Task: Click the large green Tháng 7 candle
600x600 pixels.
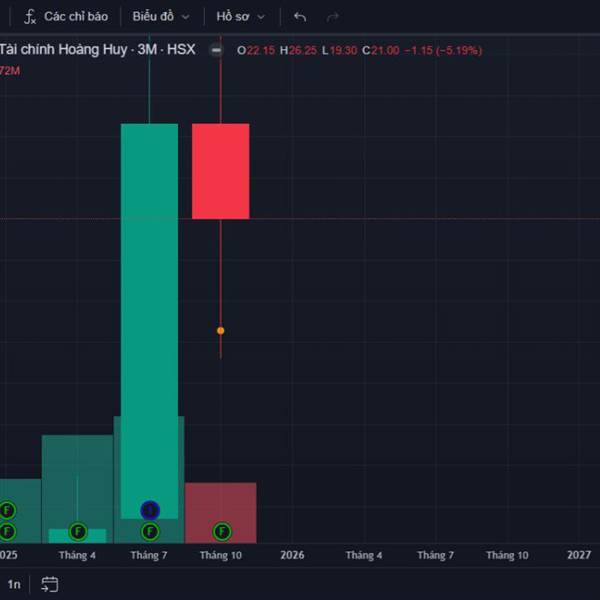Action: [150, 300]
